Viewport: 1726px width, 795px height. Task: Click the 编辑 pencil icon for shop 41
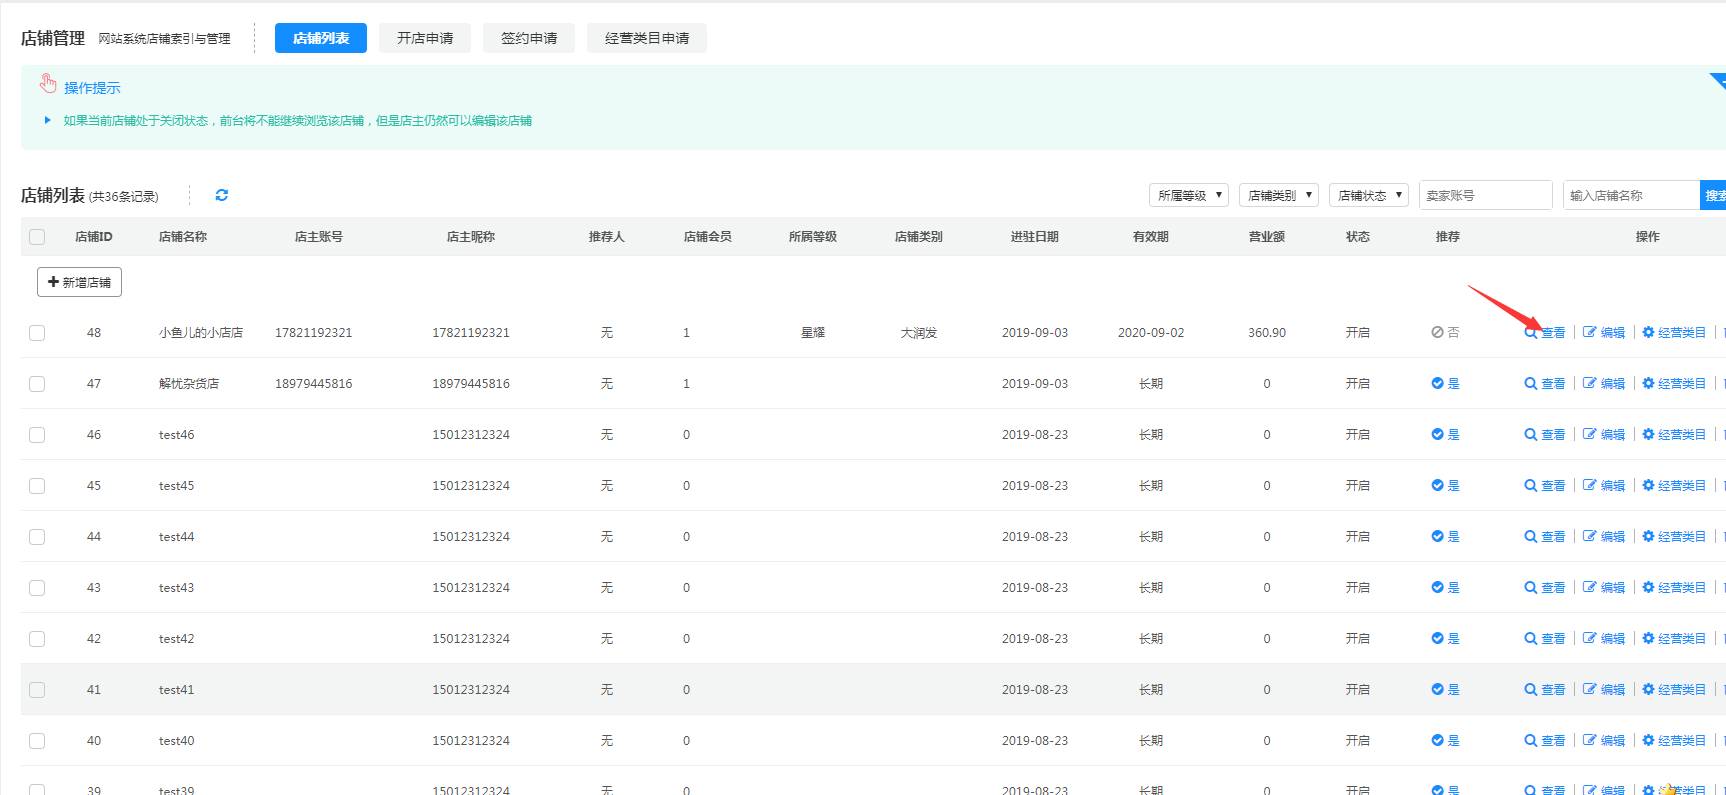click(x=1589, y=690)
